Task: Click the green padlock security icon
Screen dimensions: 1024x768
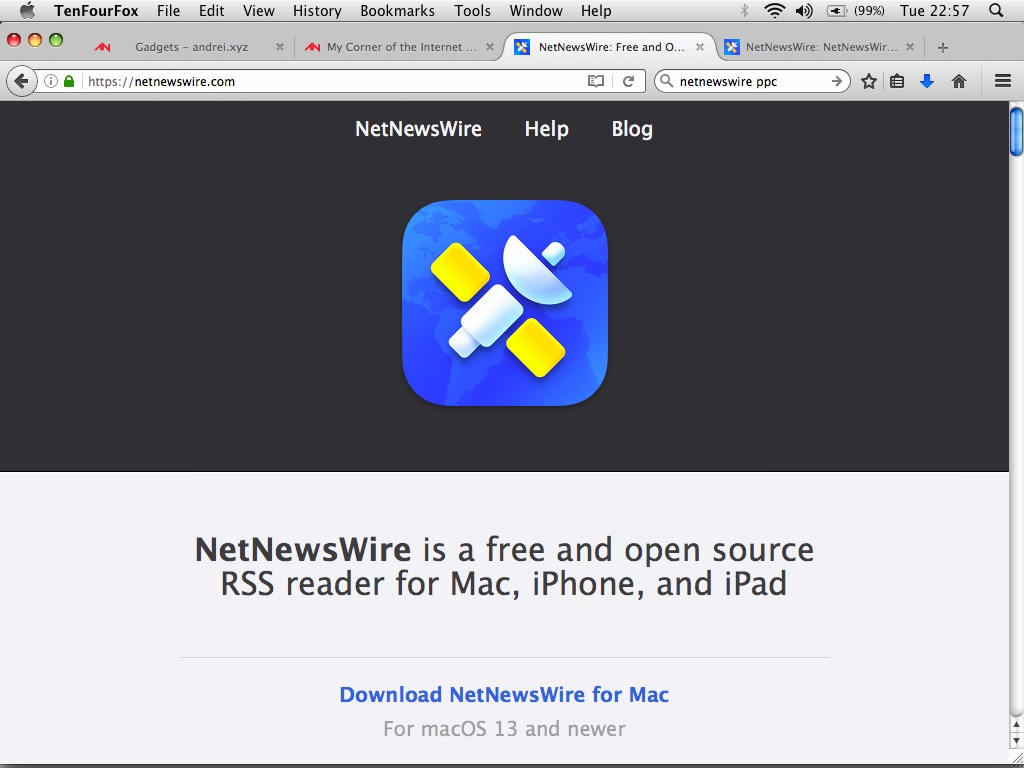Action: pyautogui.click(x=69, y=81)
